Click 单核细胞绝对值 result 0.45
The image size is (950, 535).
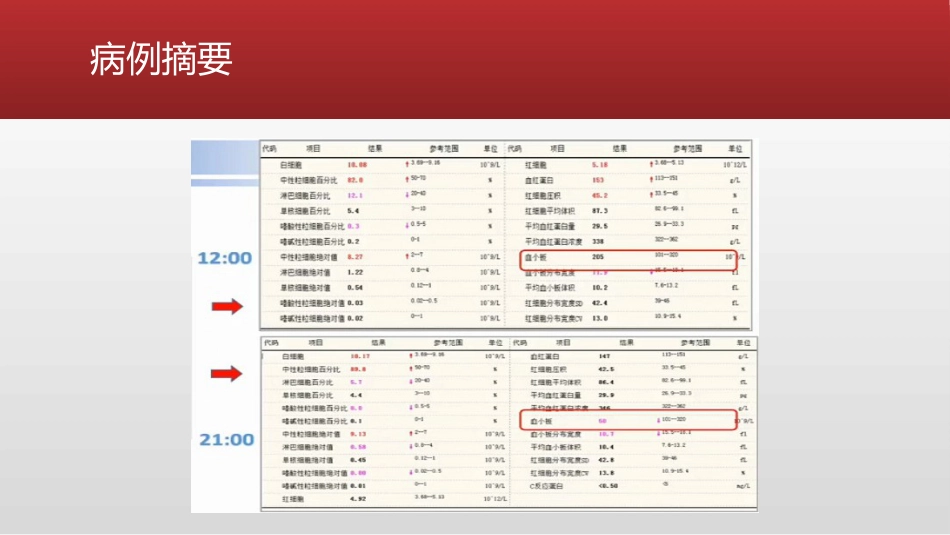pos(358,460)
